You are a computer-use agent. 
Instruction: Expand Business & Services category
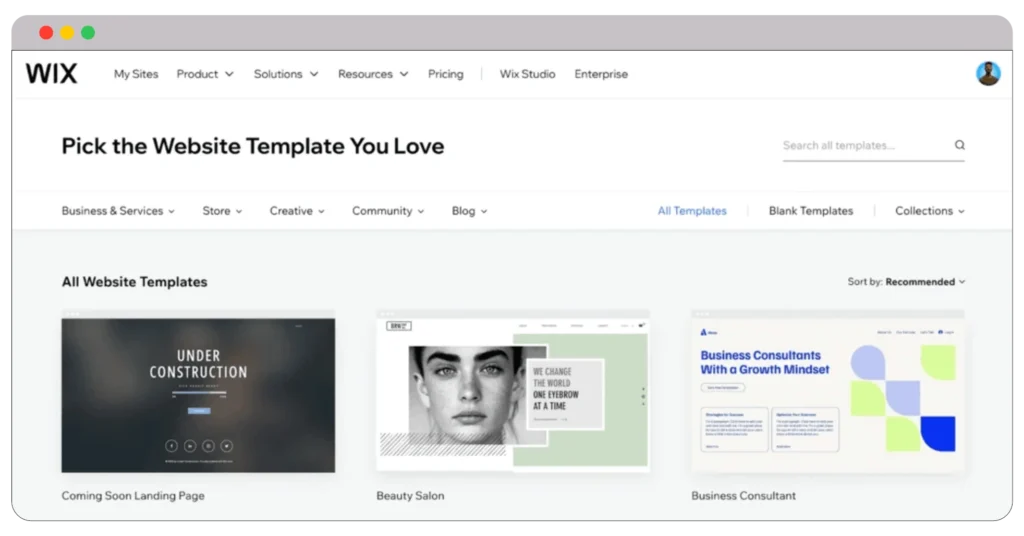coord(118,211)
